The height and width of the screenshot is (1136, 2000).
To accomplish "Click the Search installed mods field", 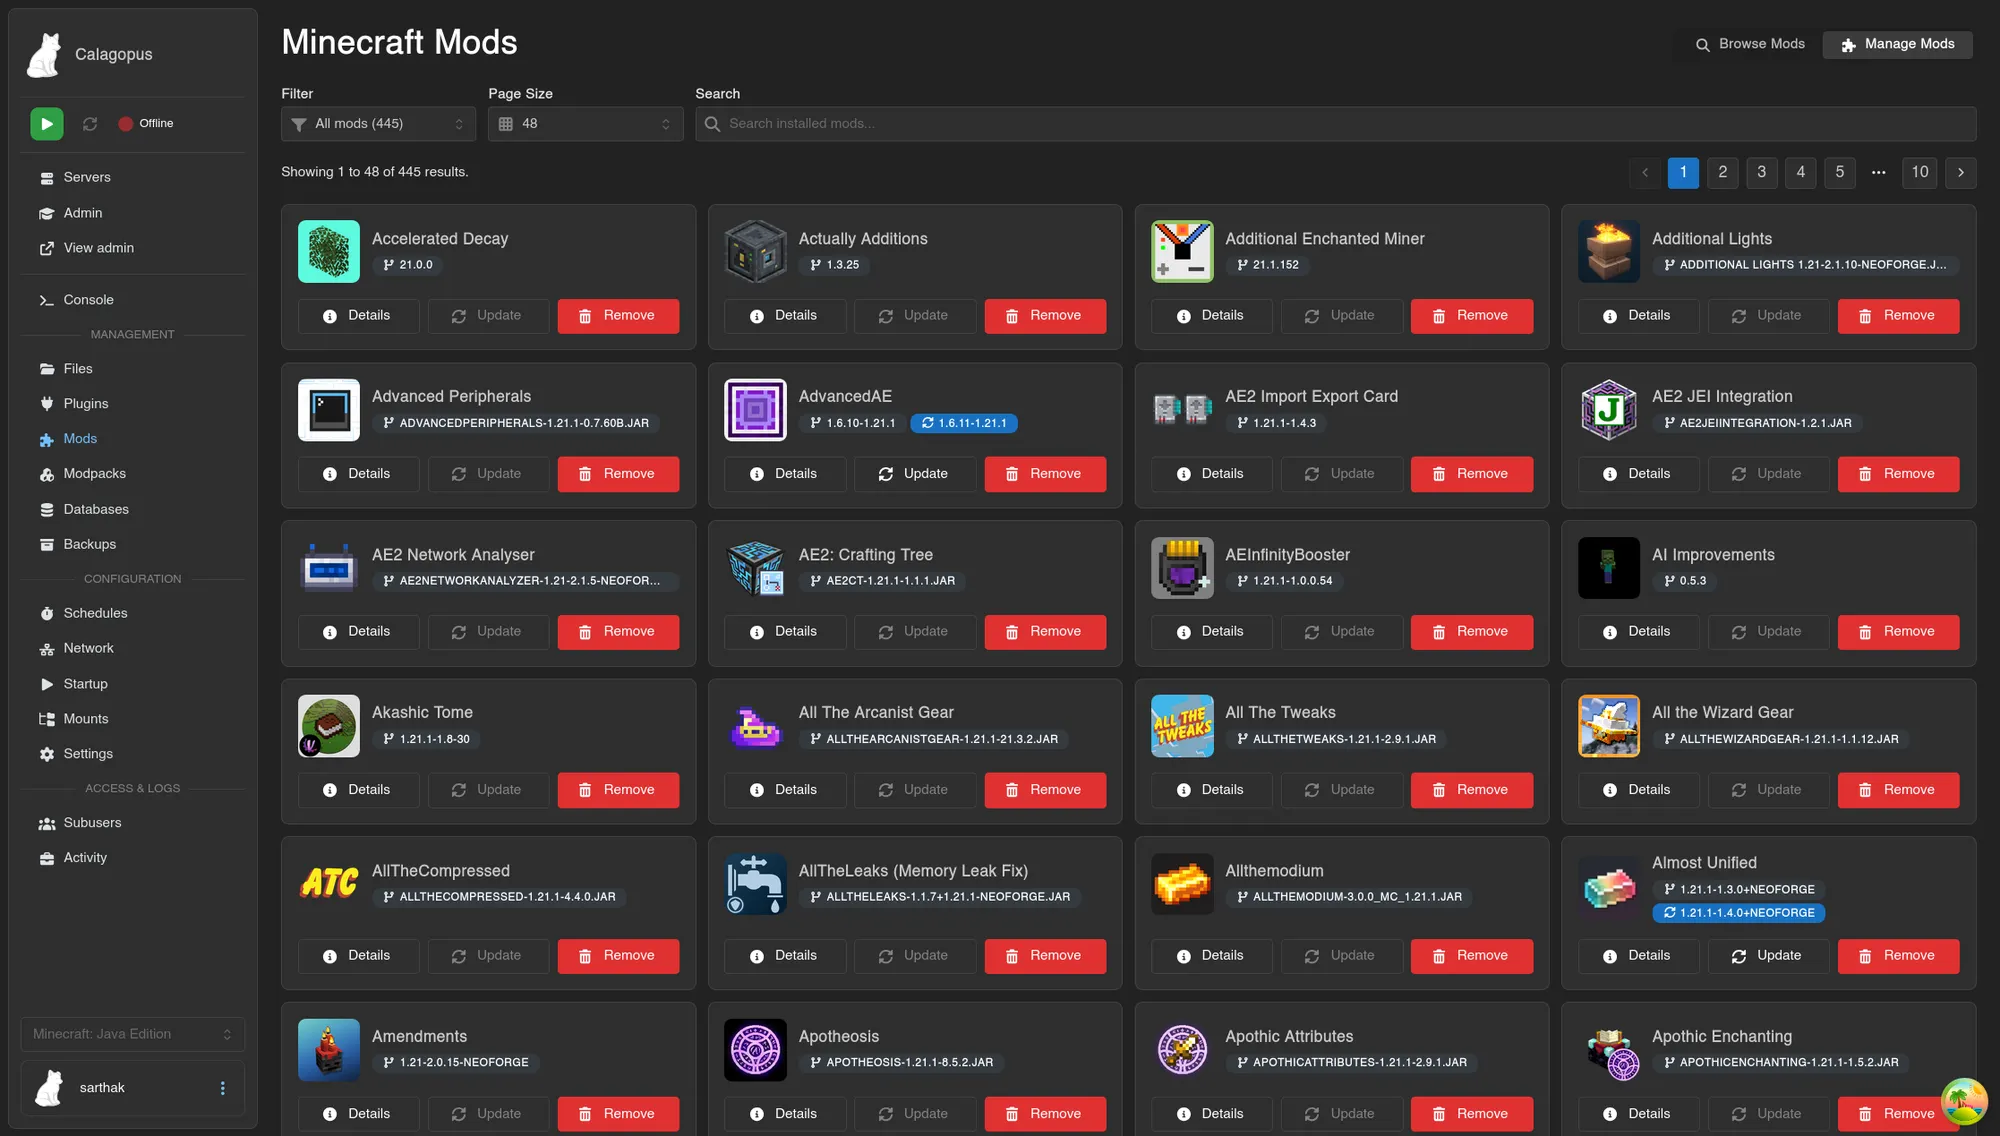I will tap(1336, 124).
